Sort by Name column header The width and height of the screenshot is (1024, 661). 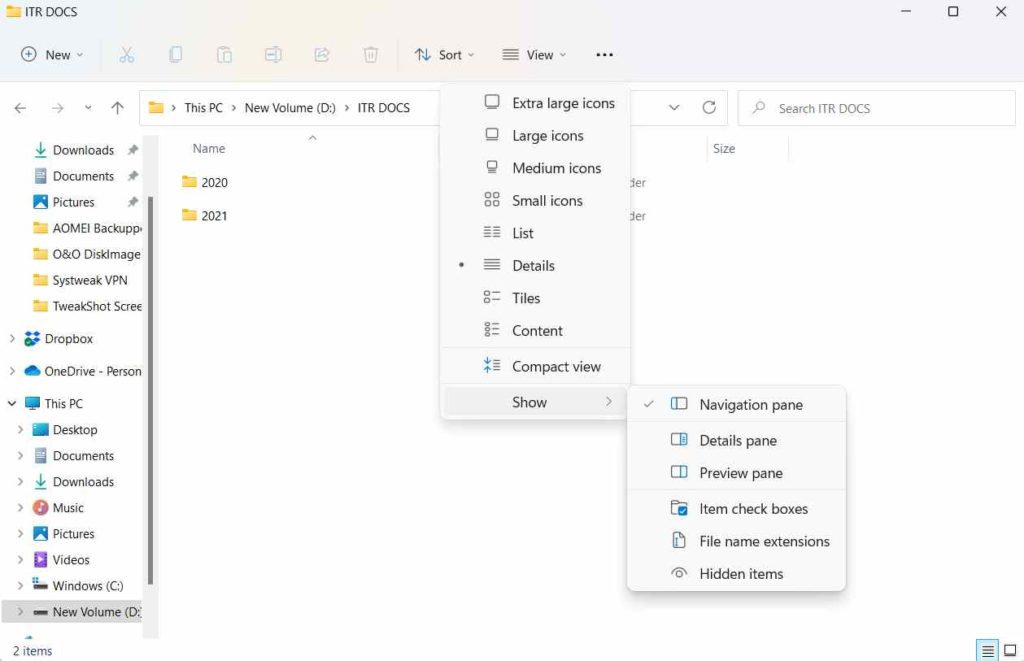(208, 149)
